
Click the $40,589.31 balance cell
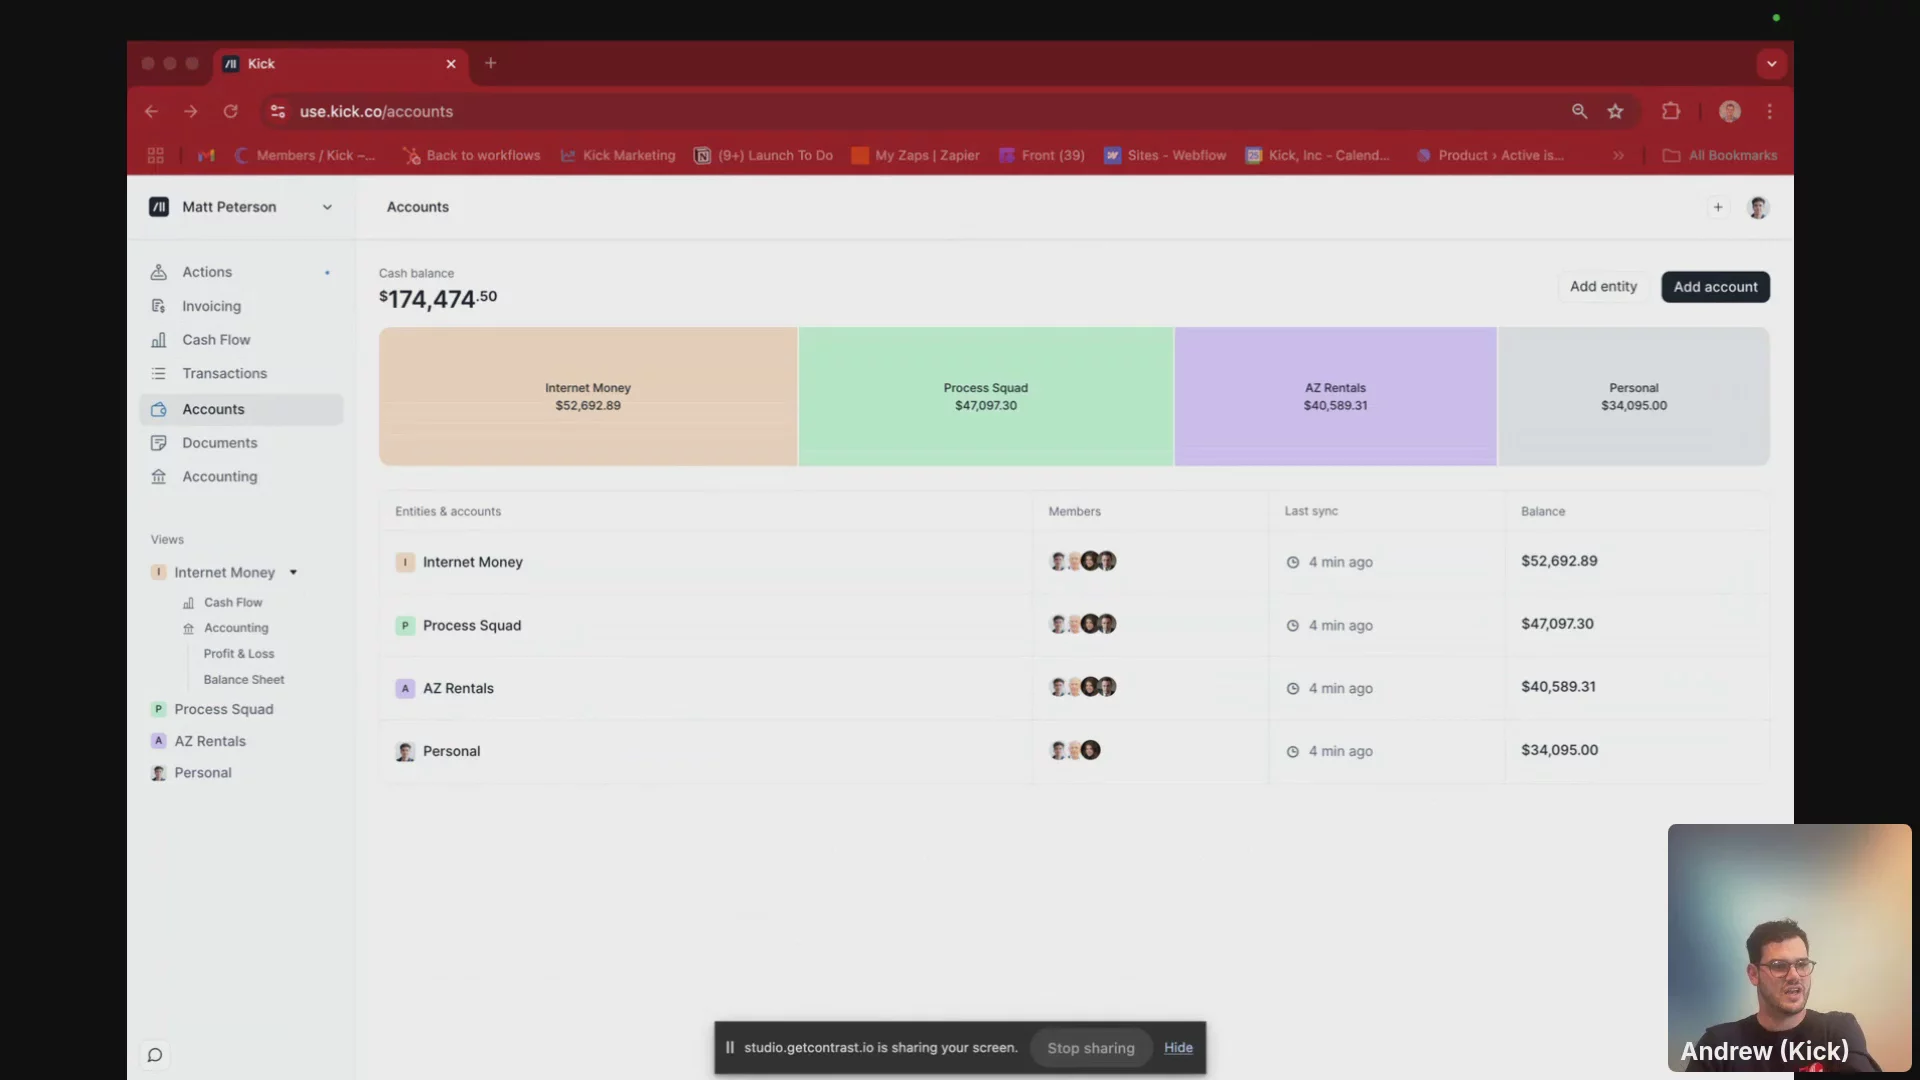point(1558,687)
